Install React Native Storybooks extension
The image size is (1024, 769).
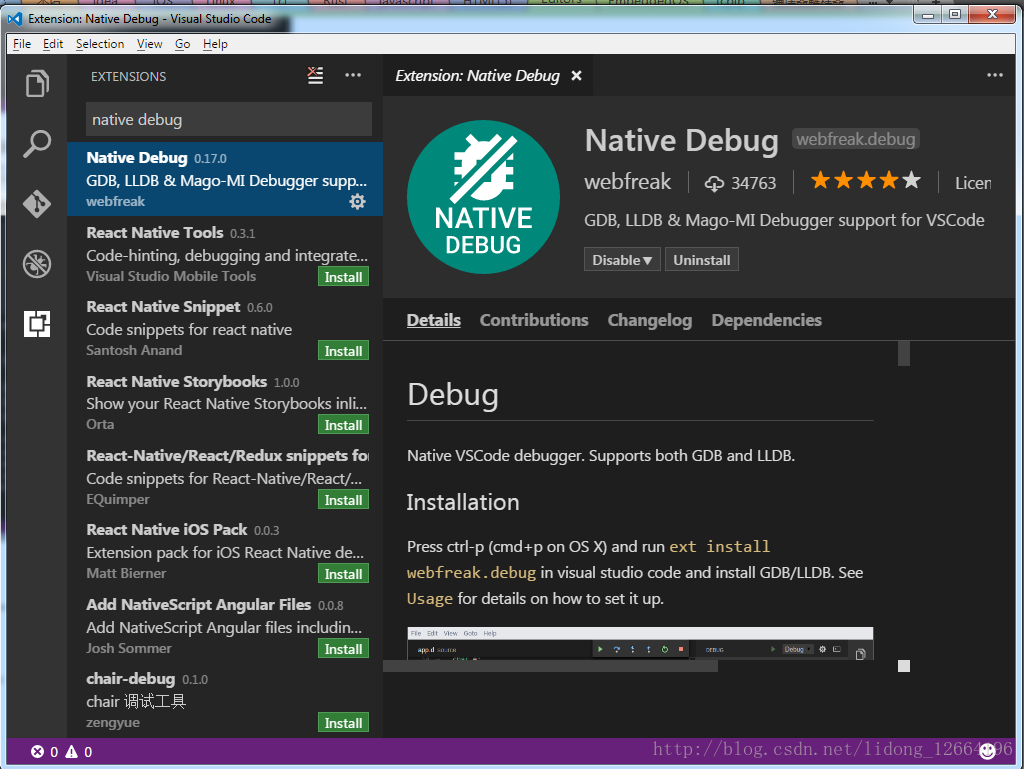[344, 425]
